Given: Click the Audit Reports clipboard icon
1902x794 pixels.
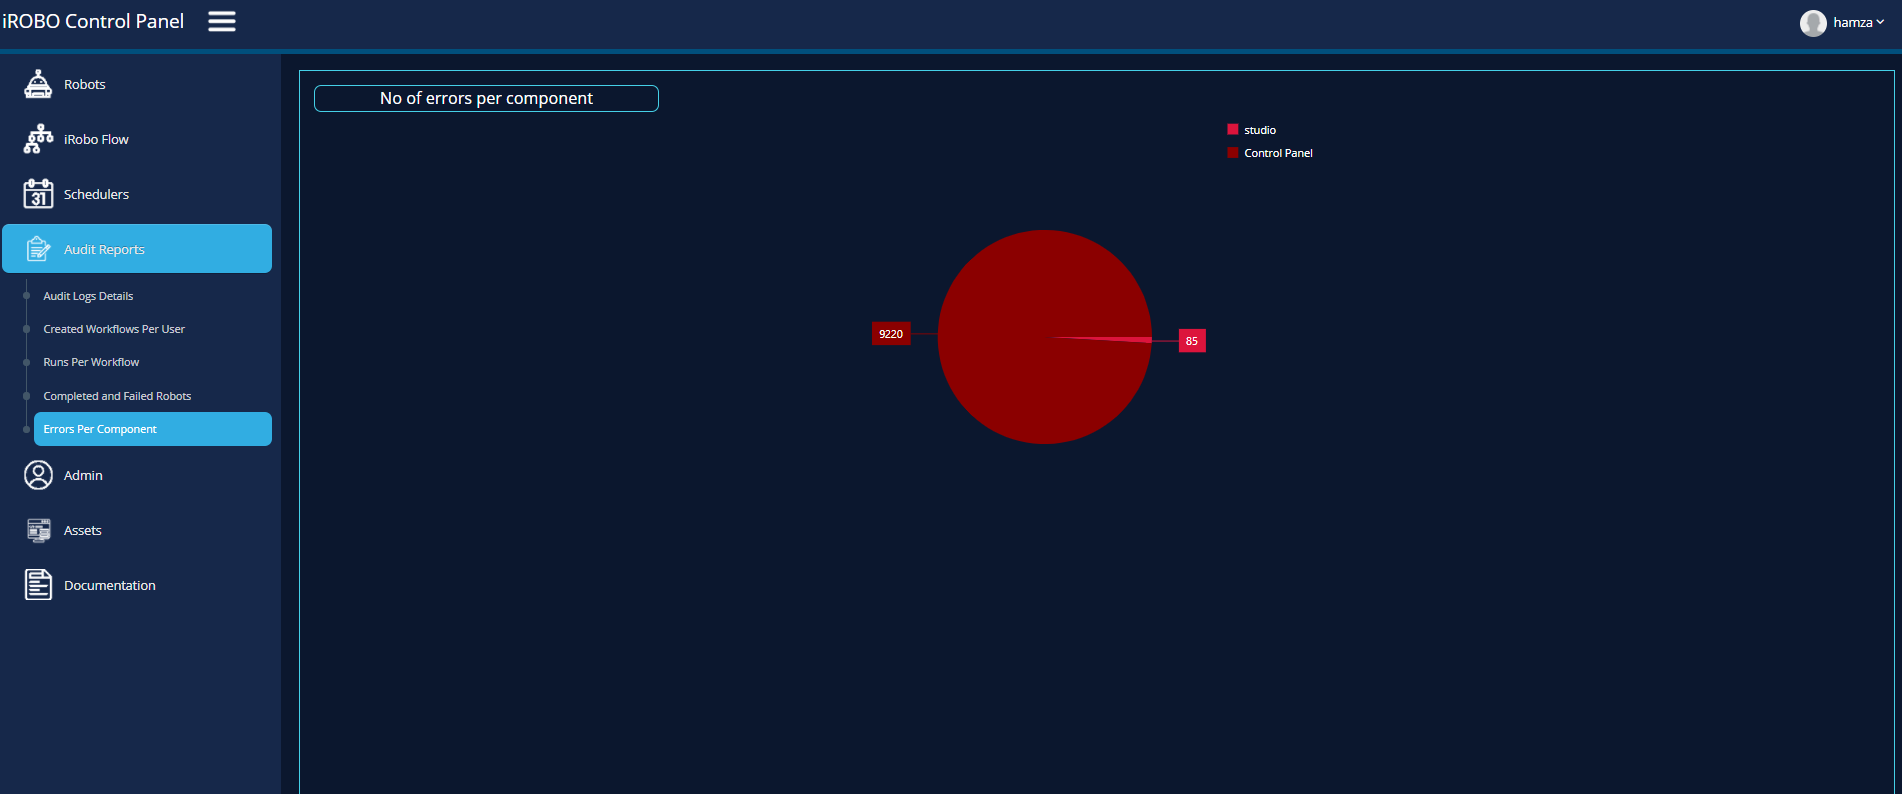Looking at the screenshot, I should (38, 249).
